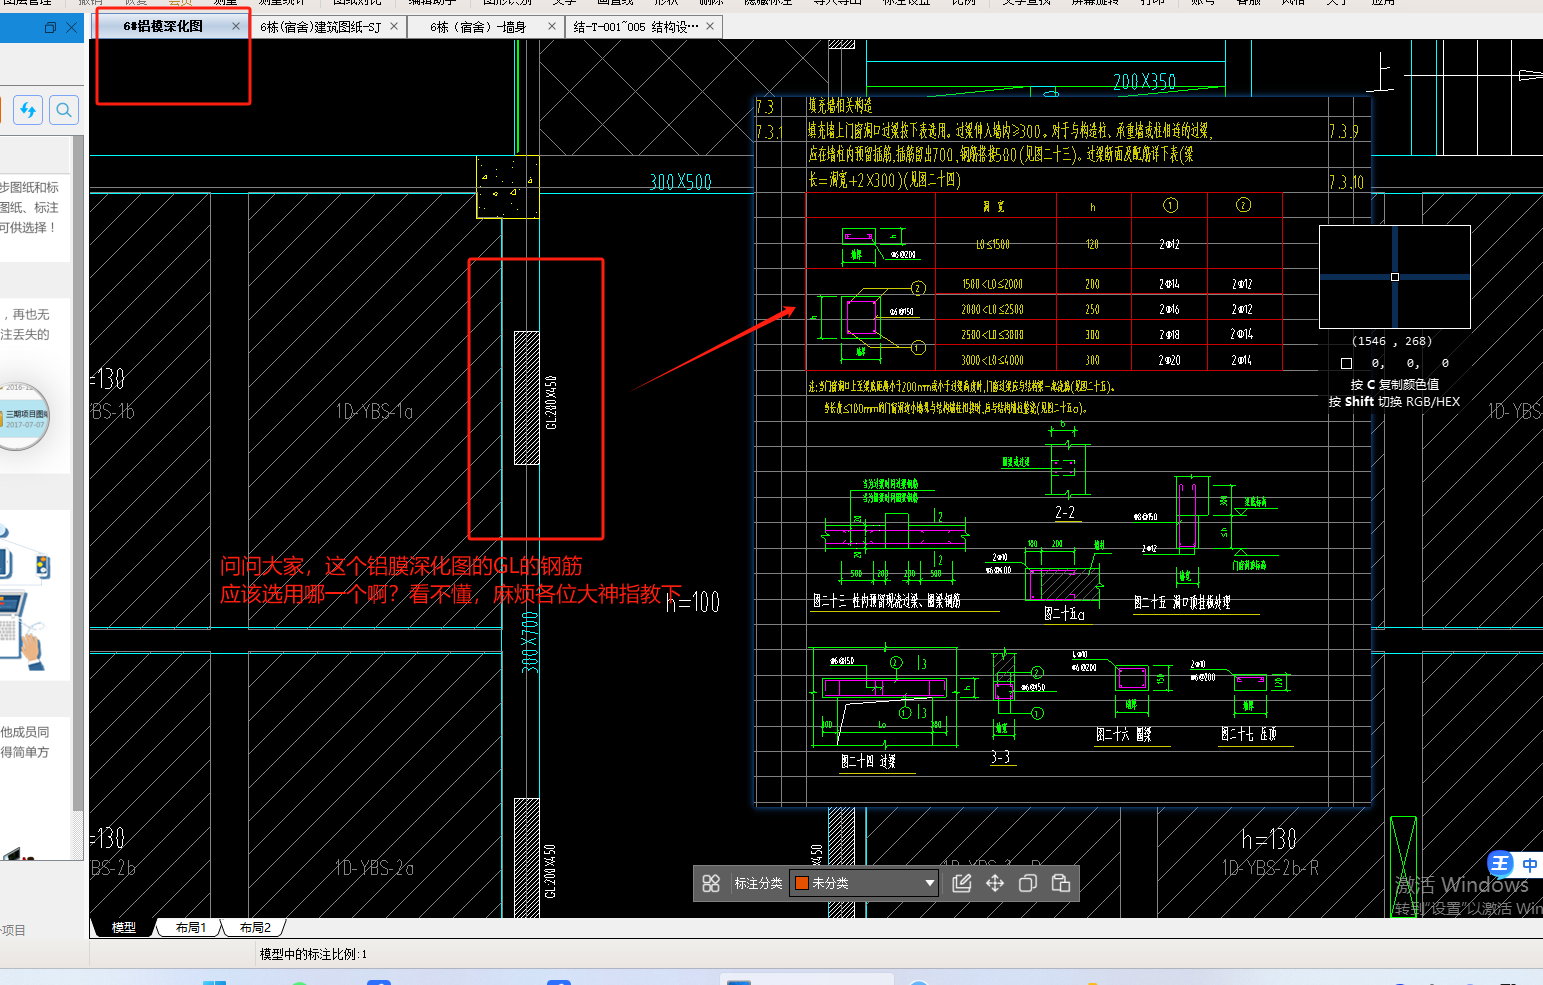The height and width of the screenshot is (985, 1543).
Task: Click the 1D-YBS-2a slab label
Action: pos(375,868)
